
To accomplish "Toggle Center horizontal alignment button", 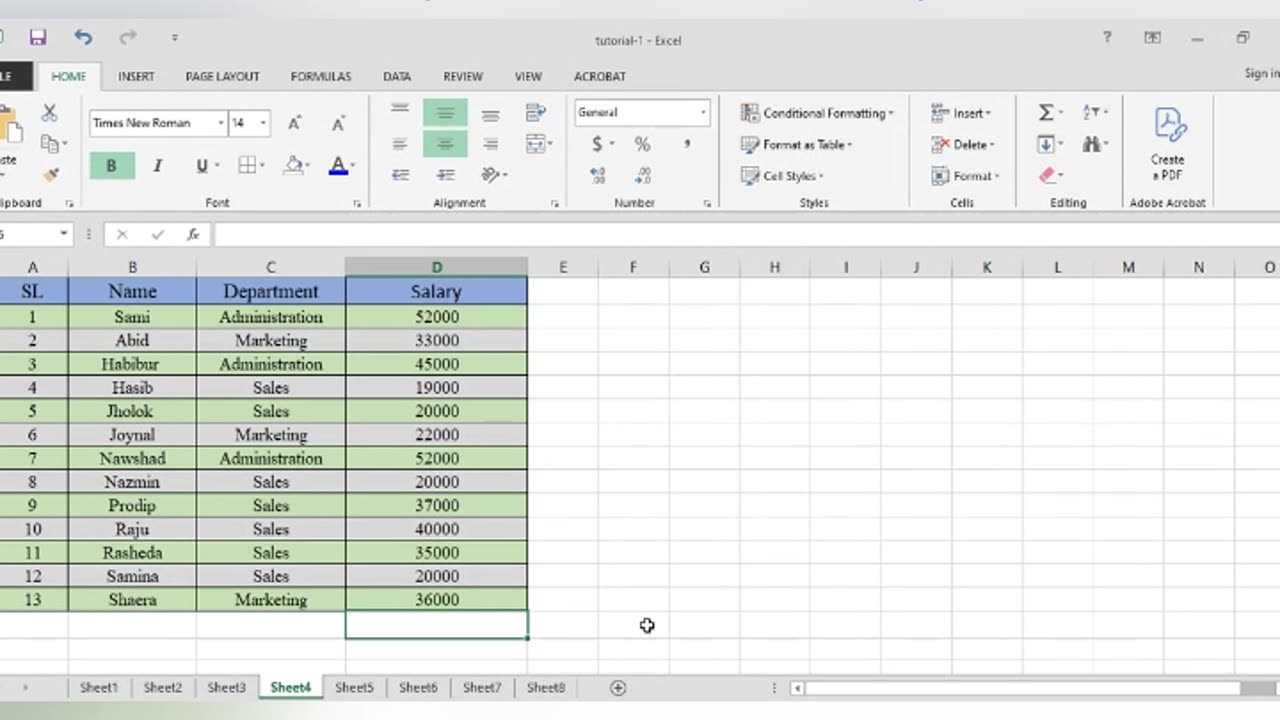I will (x=445, y=144).
